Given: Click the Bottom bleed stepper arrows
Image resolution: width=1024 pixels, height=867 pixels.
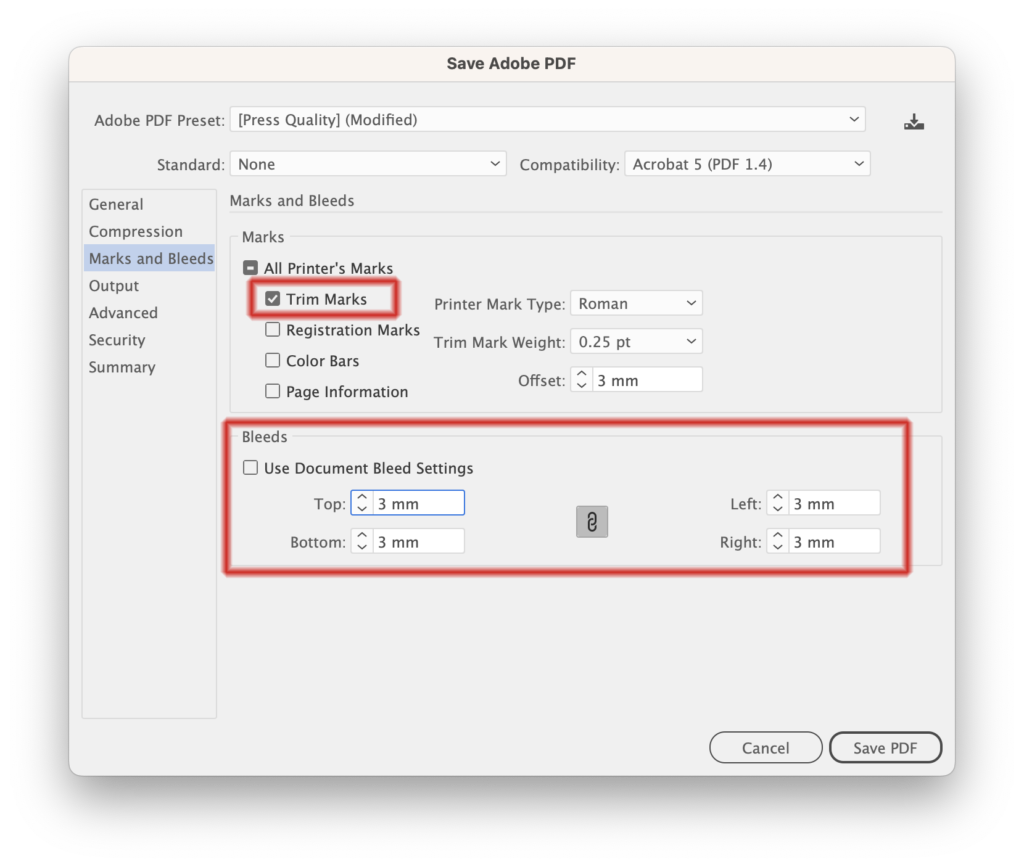Looking at the screenshot, I should [x=362, y=541].
